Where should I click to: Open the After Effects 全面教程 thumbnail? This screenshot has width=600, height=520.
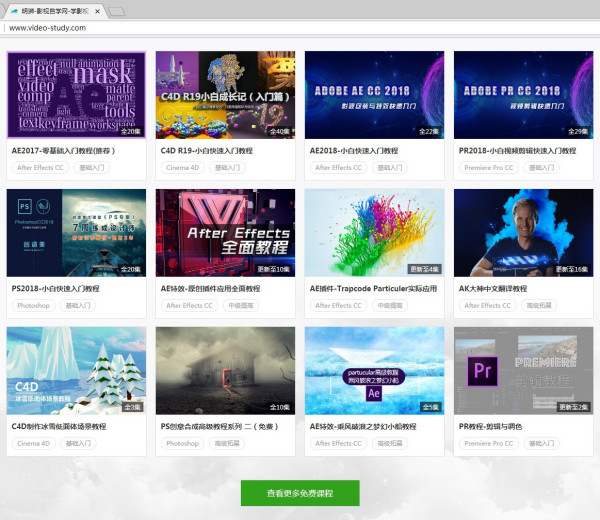225,233
